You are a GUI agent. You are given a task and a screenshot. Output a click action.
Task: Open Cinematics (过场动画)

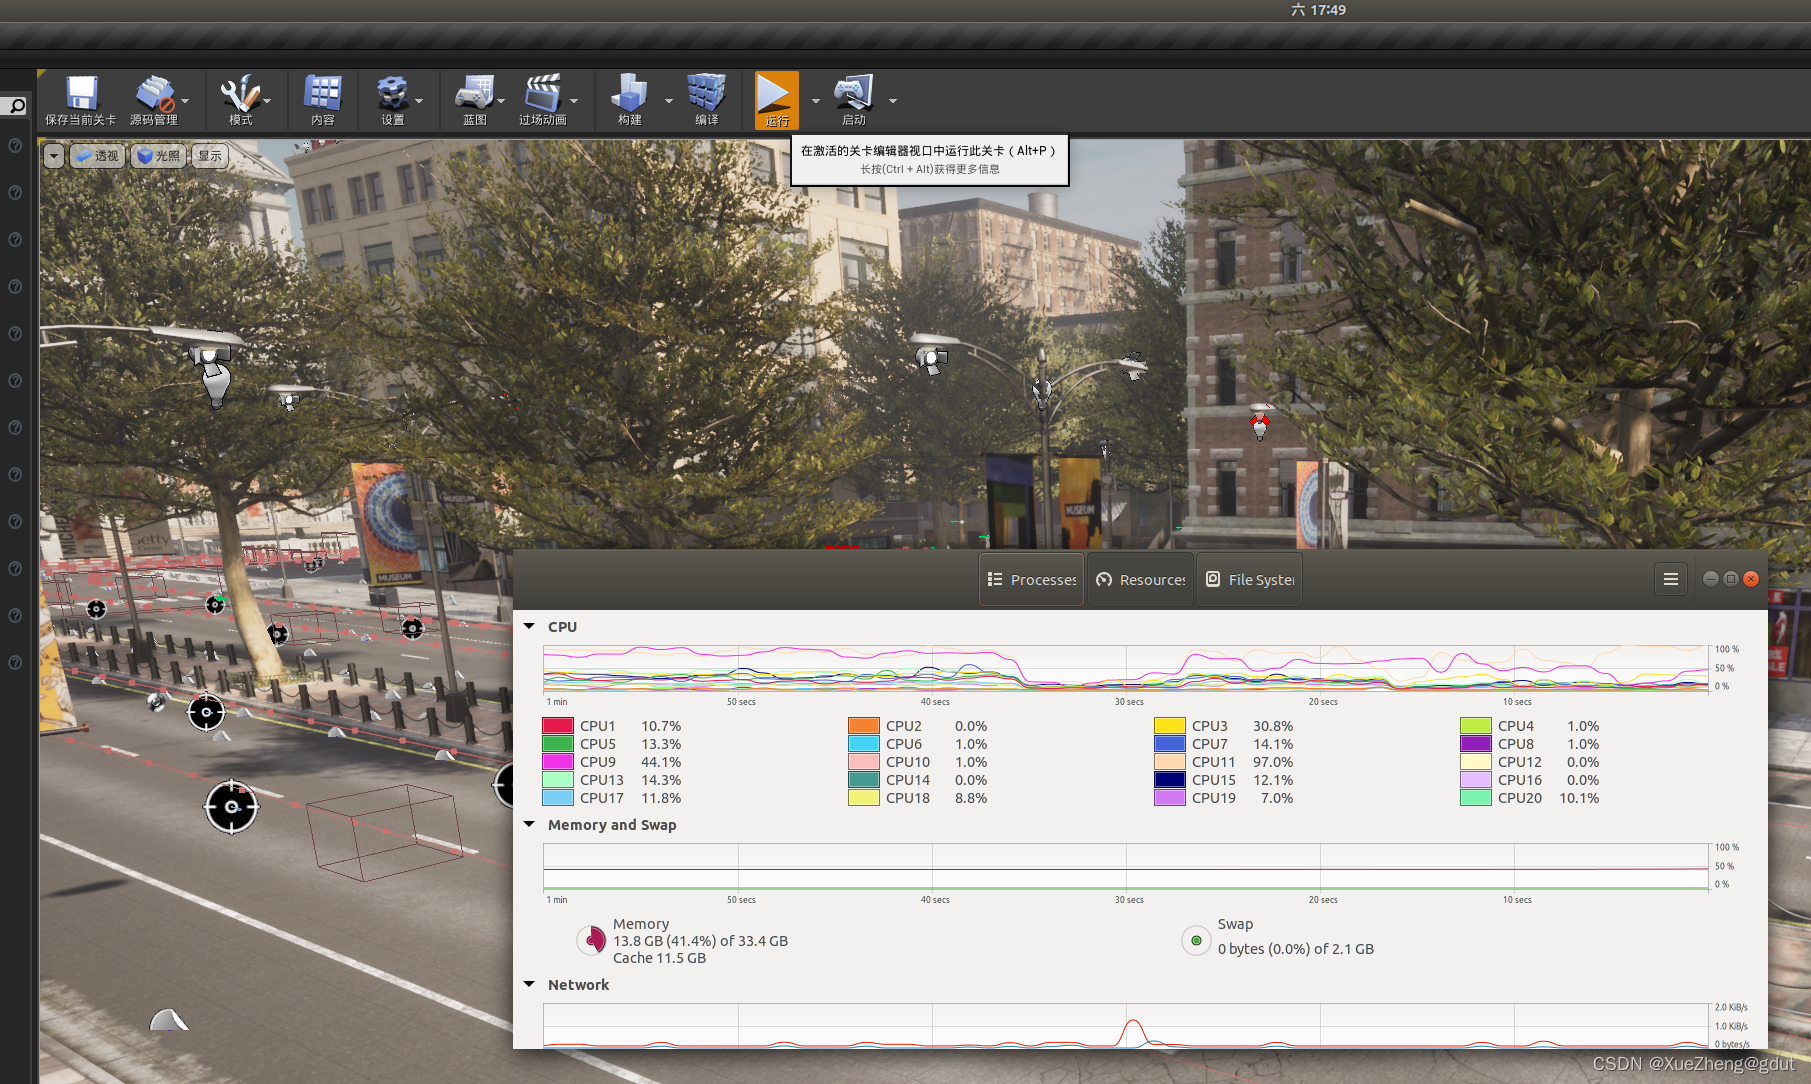click(542, 100)
